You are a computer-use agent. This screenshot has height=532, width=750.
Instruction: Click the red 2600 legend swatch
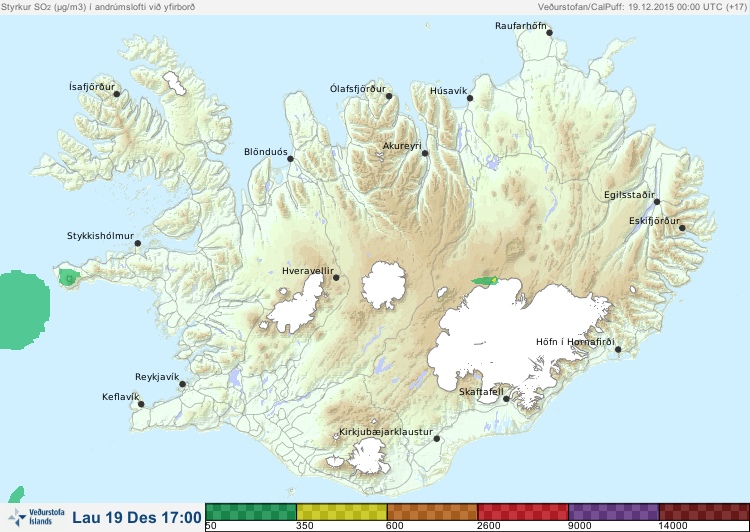(x=523, y=512)
